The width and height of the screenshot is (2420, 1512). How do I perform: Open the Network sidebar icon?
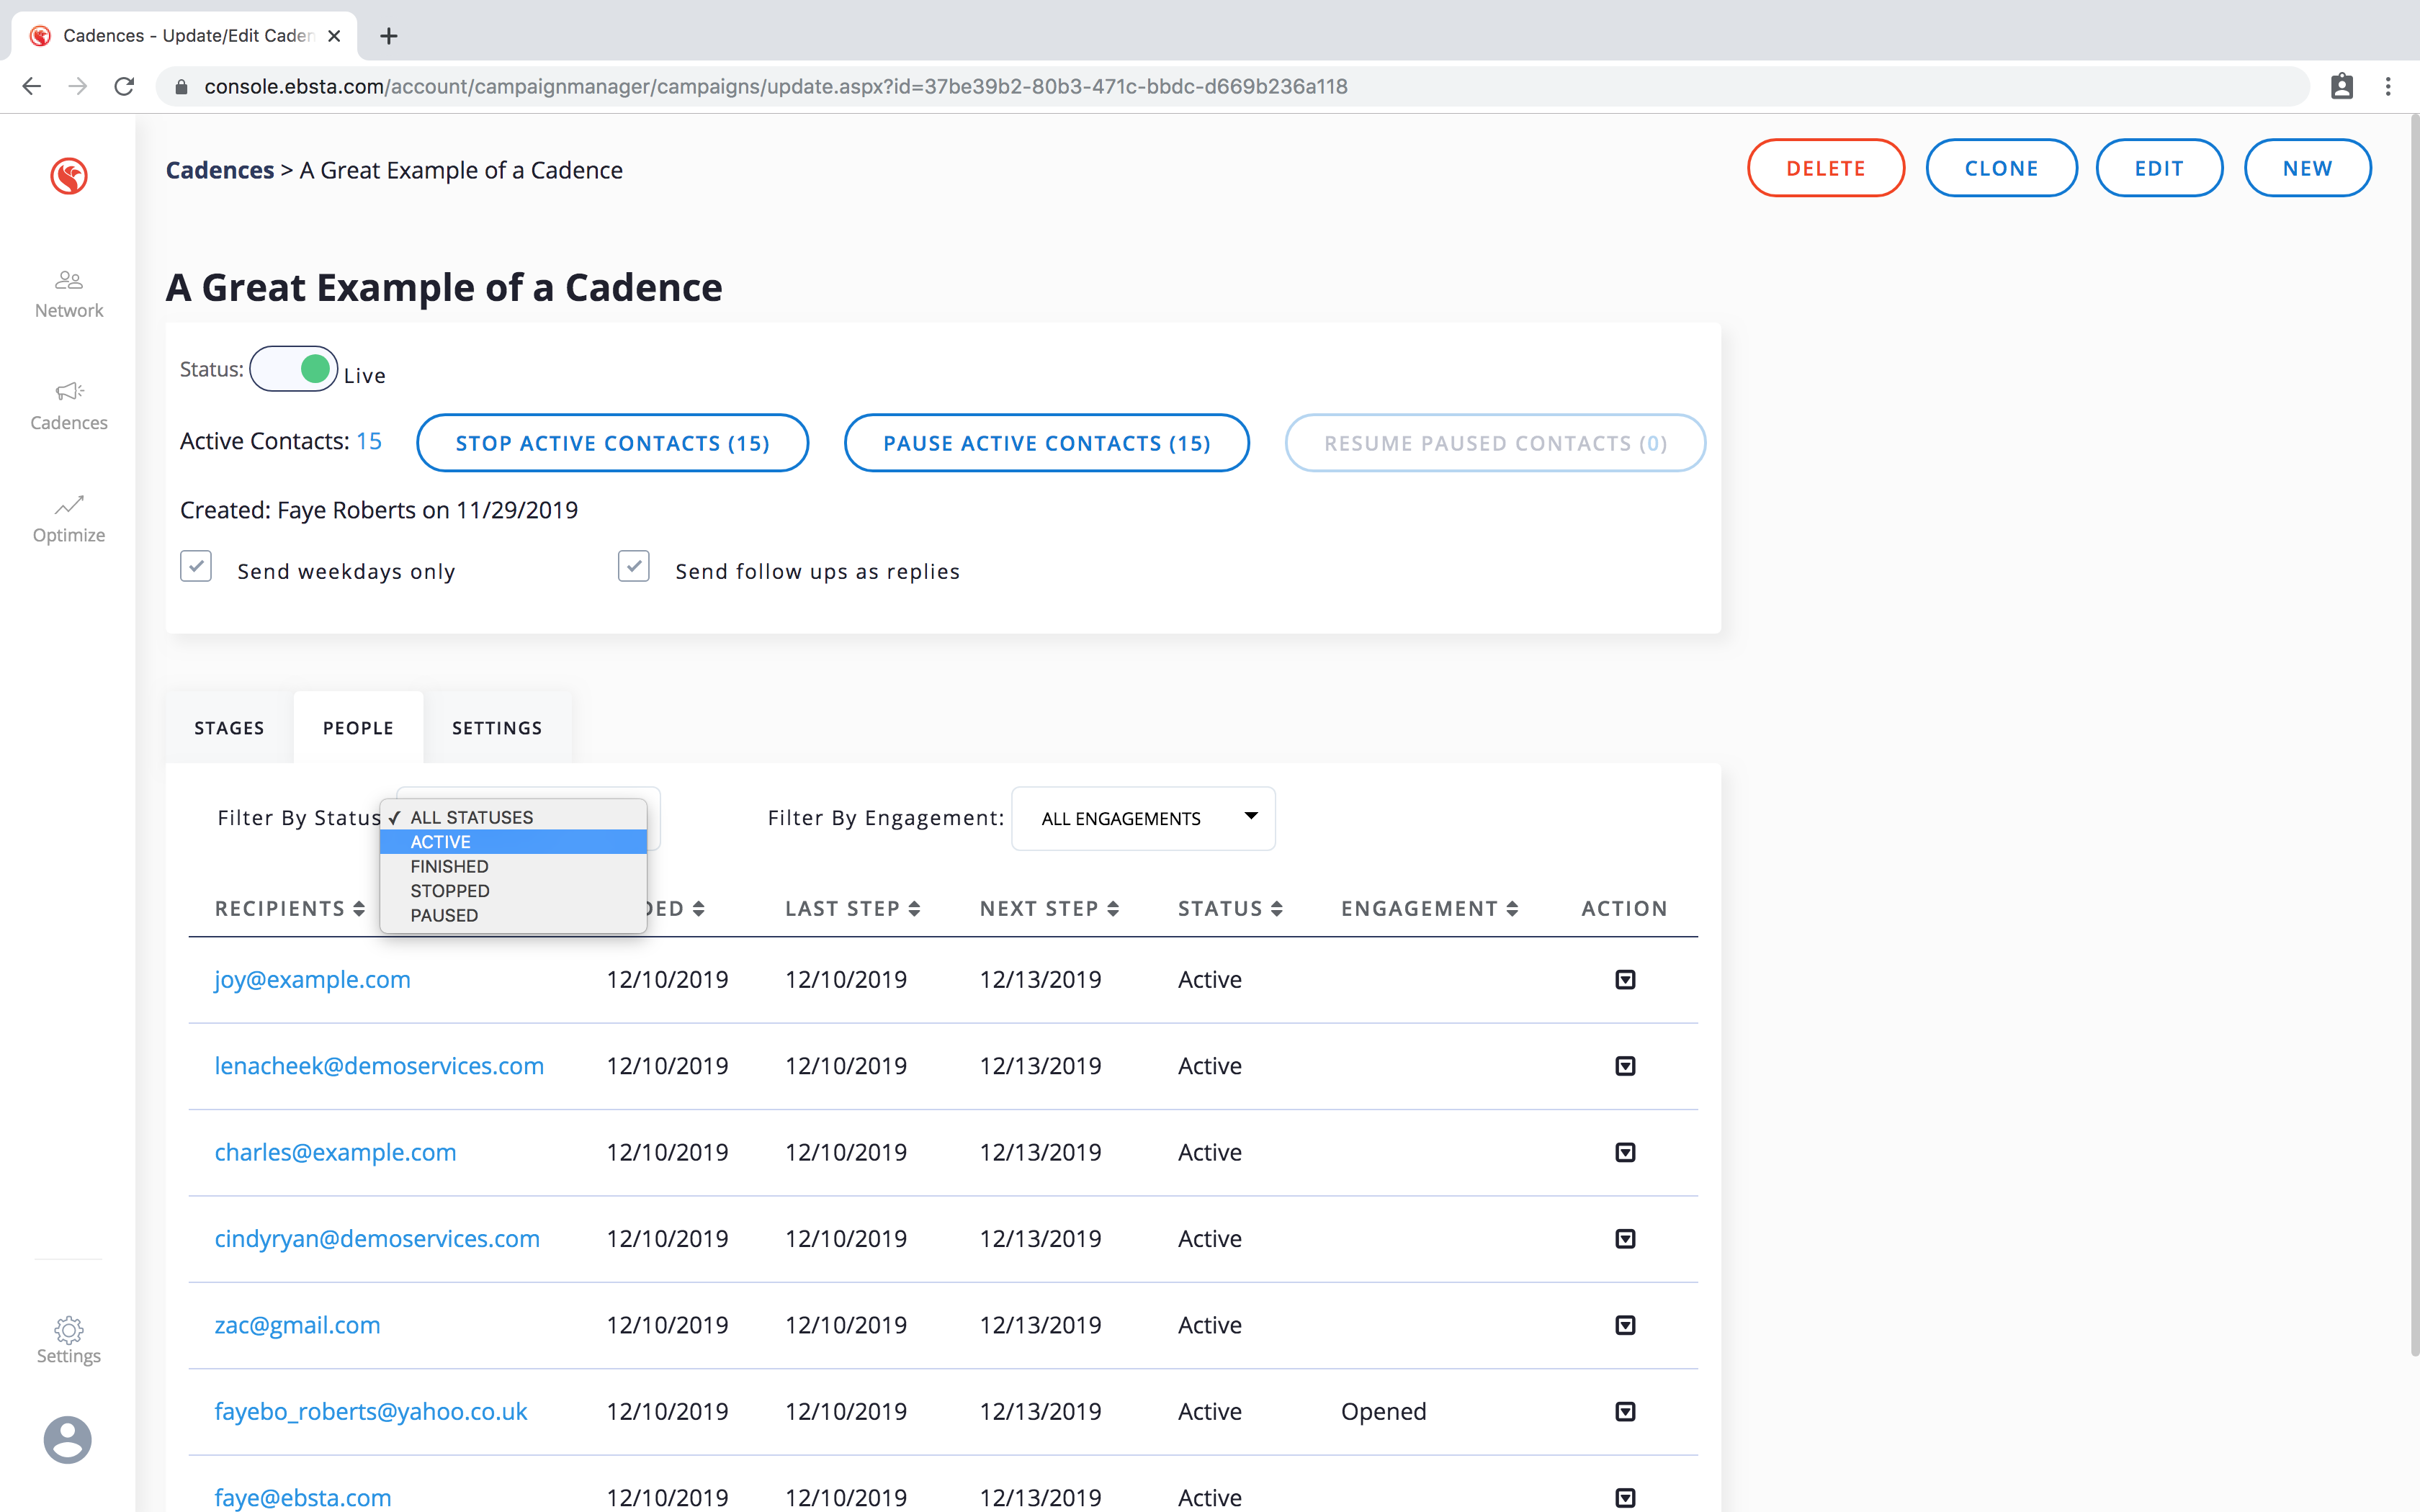[x=68, y=280]
